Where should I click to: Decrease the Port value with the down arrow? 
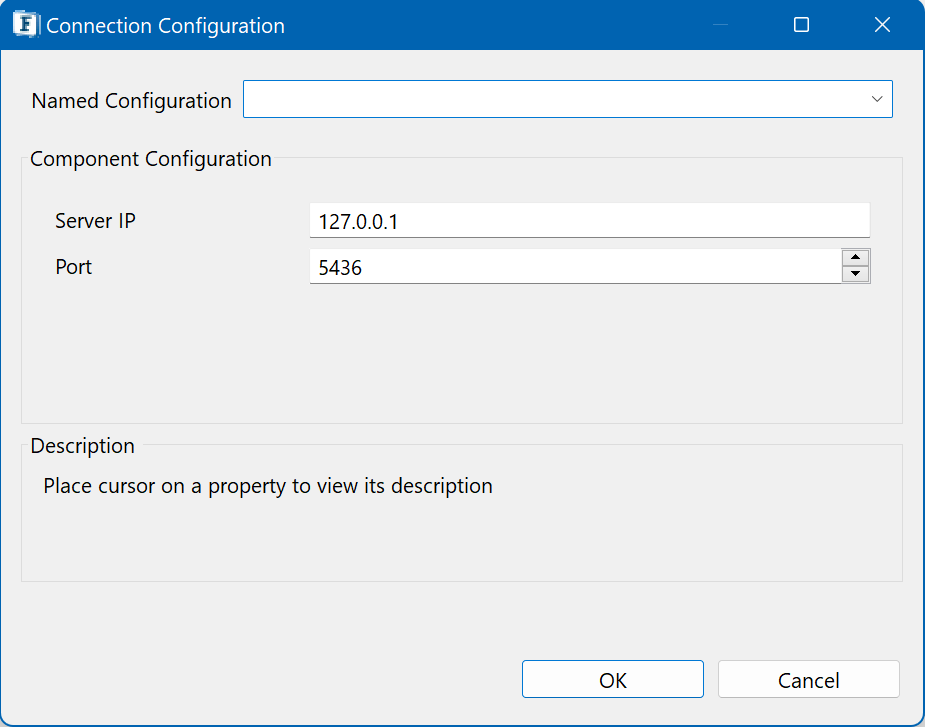click(856, 274)
